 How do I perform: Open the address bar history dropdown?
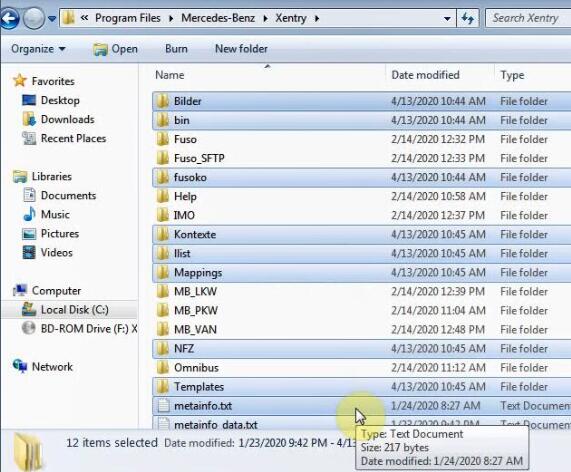[447, 18]
